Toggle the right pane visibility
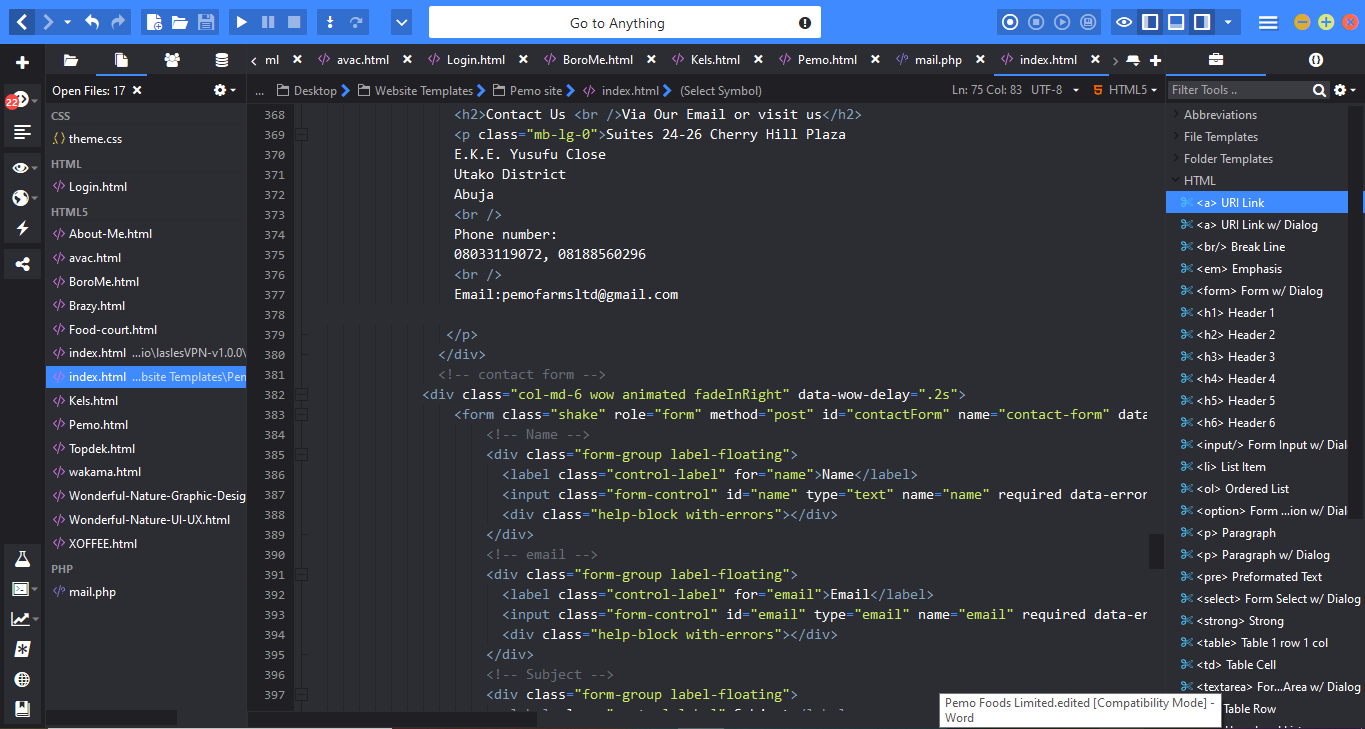This screenshot has height=729, width=1365. [1202, 22]
